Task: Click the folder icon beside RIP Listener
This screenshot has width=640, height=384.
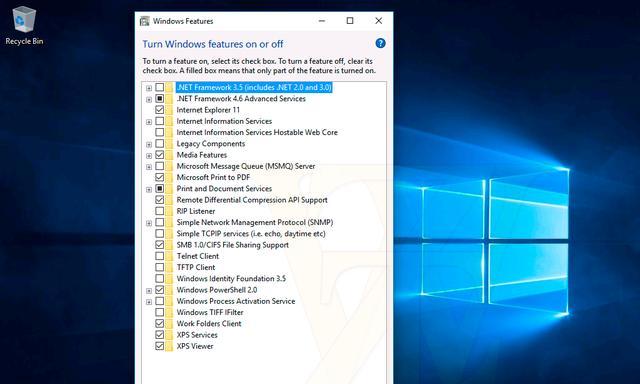Action: (169, 211)
